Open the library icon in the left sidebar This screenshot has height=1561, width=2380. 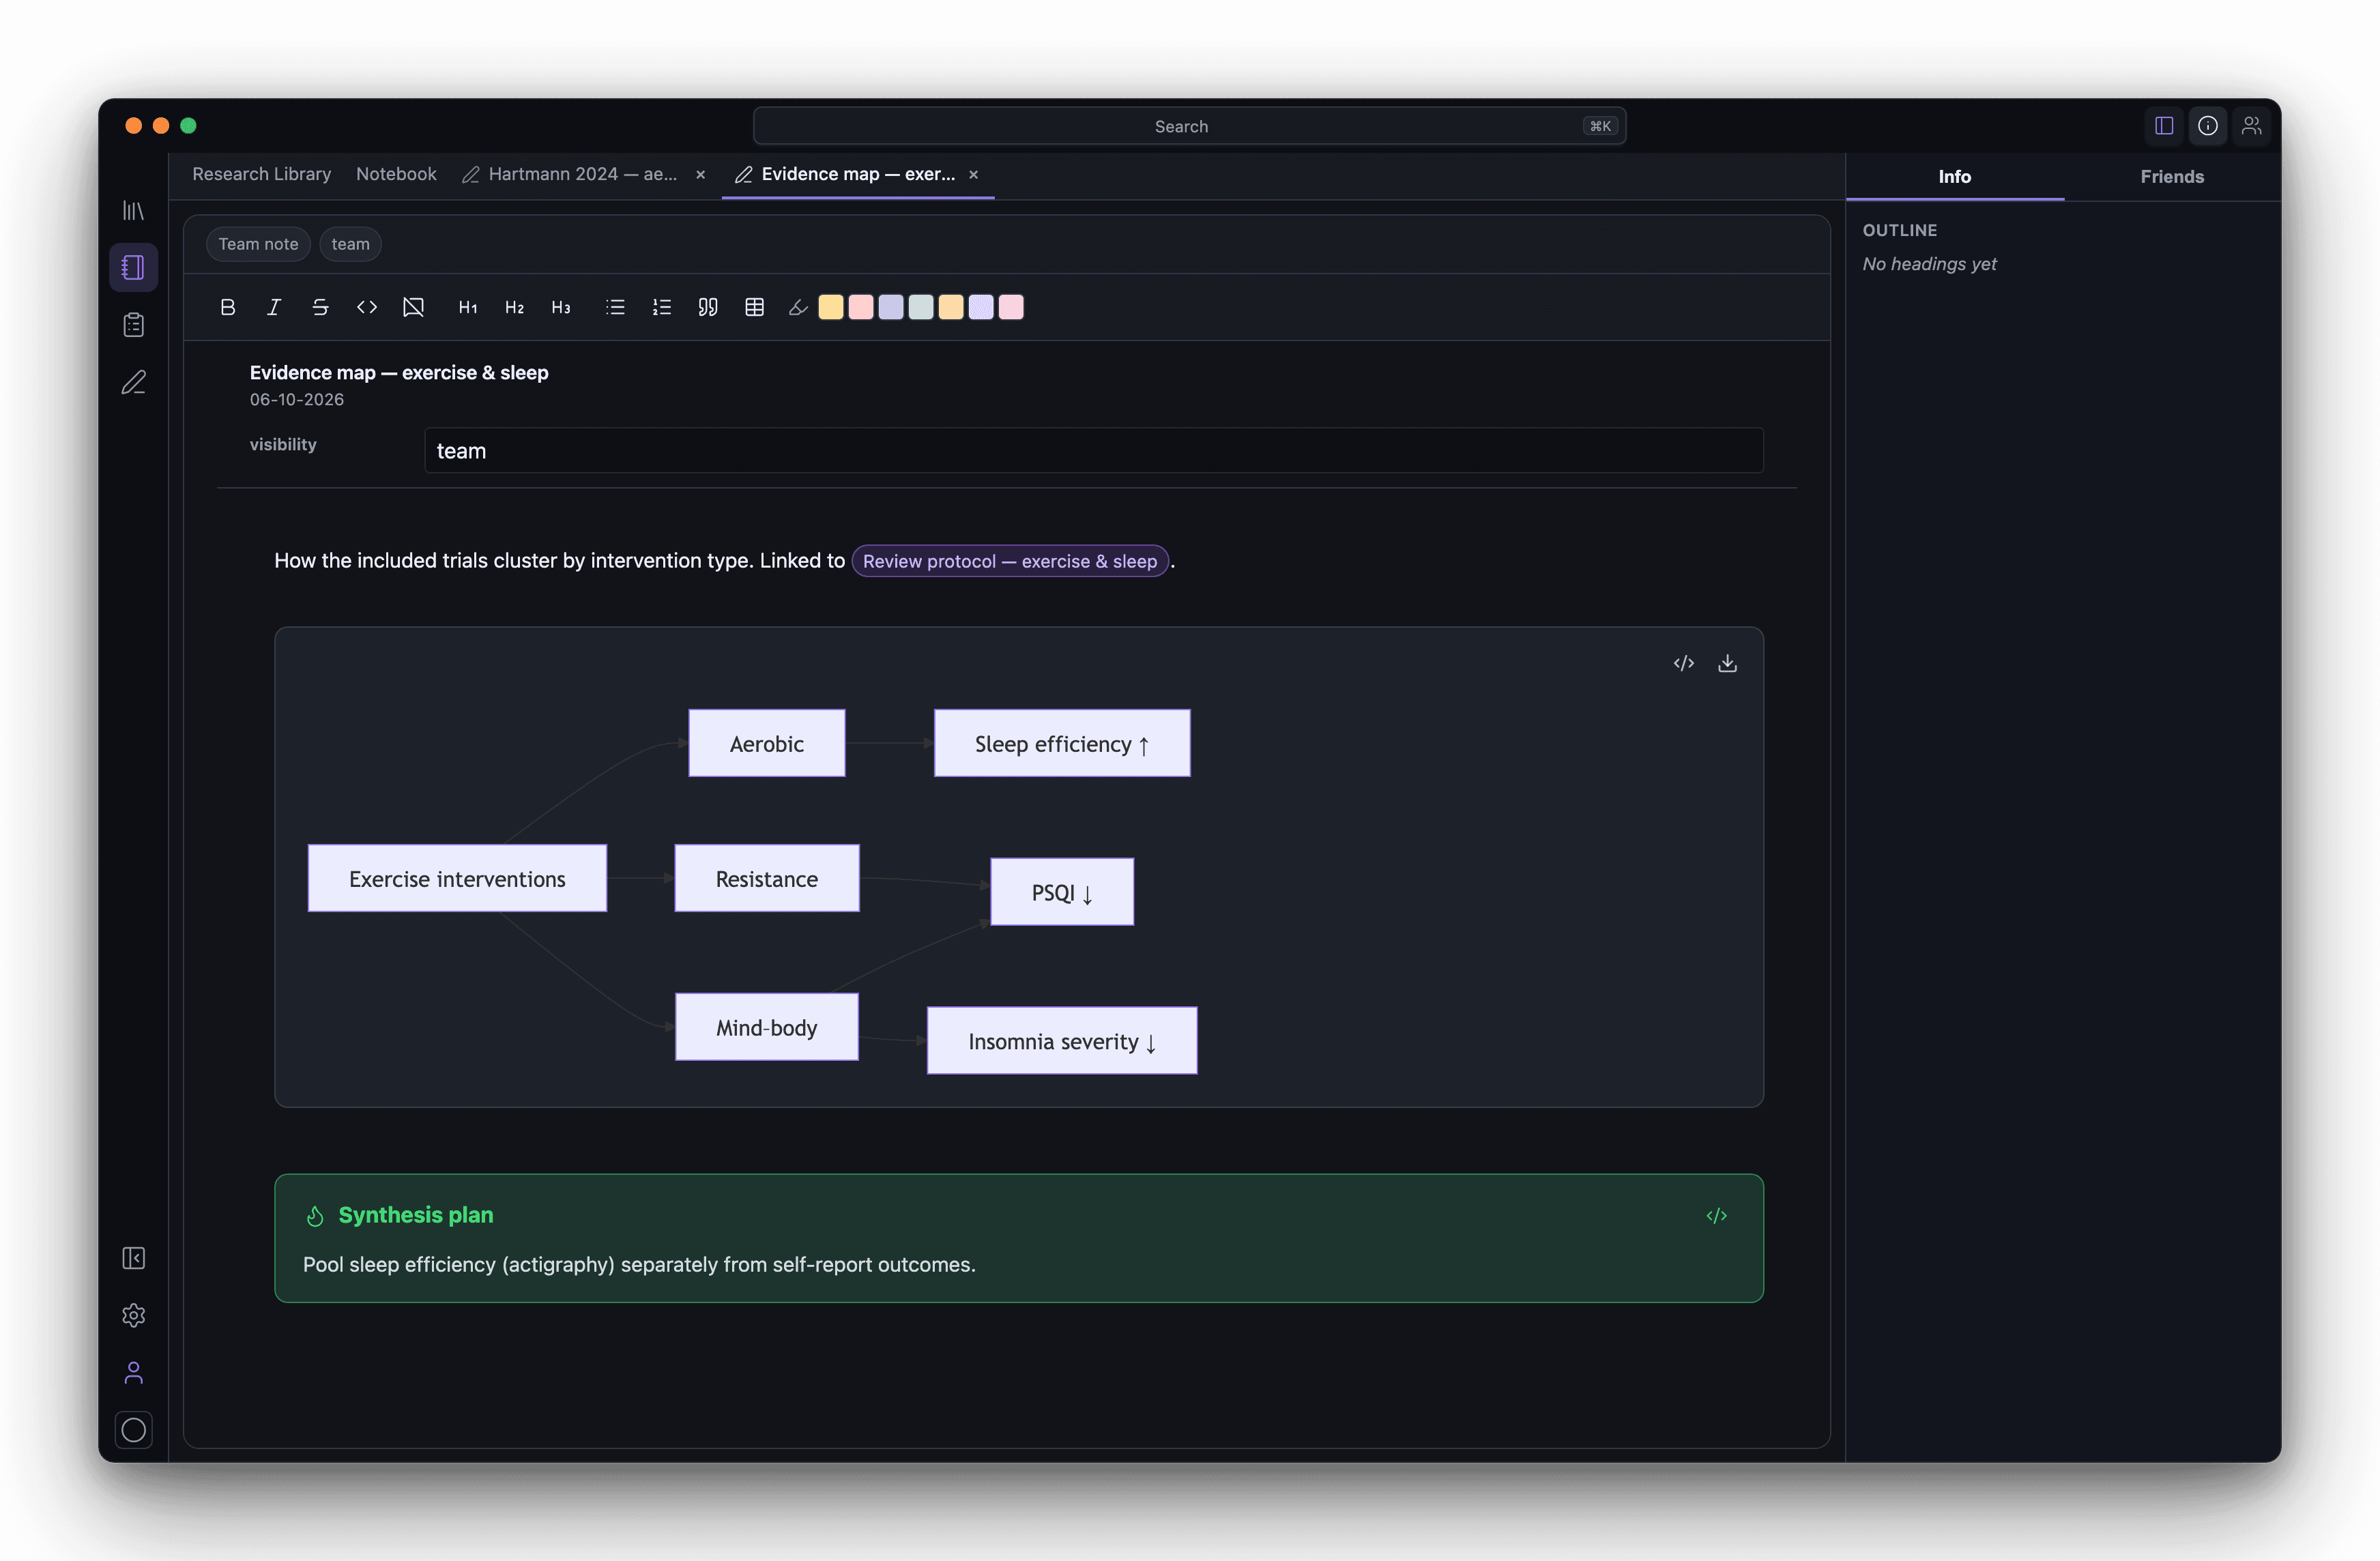point(133,210)
